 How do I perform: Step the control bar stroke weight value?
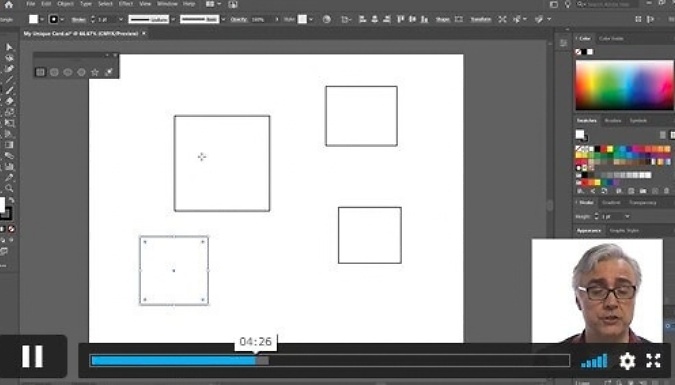pyautogui.click(x=93, y=19)
